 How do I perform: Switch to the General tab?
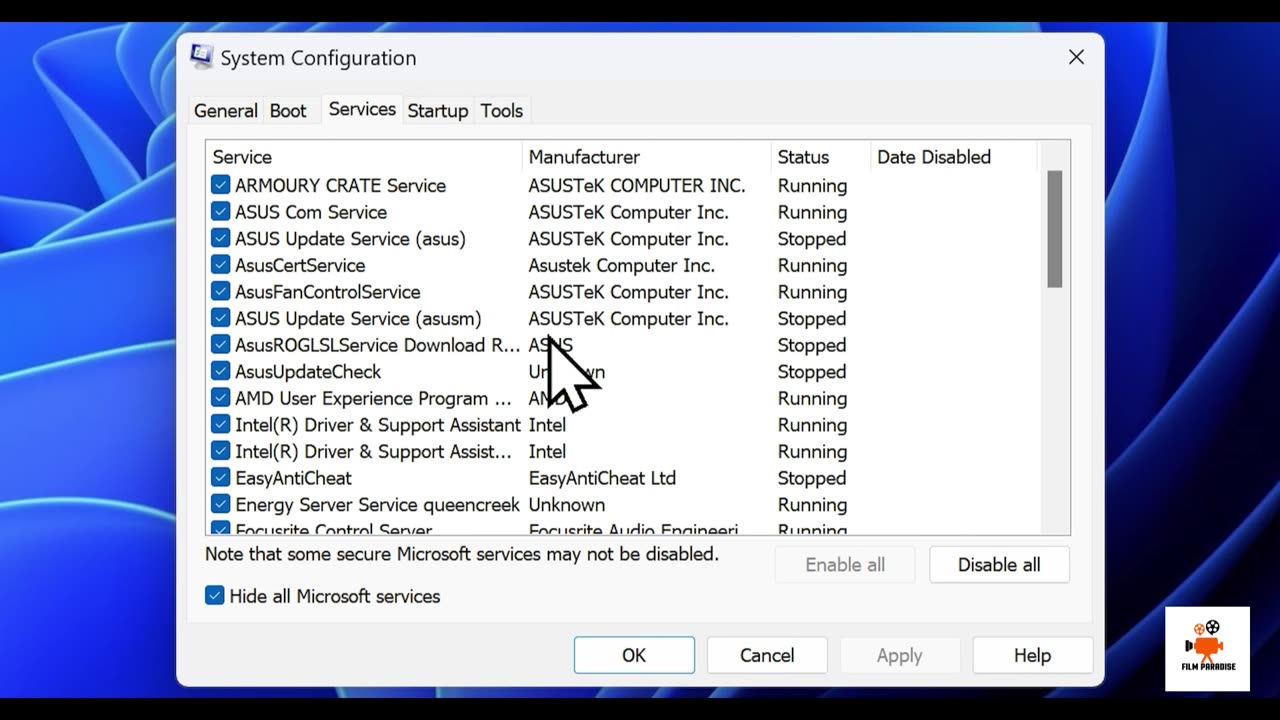click(x=226, y=111)
